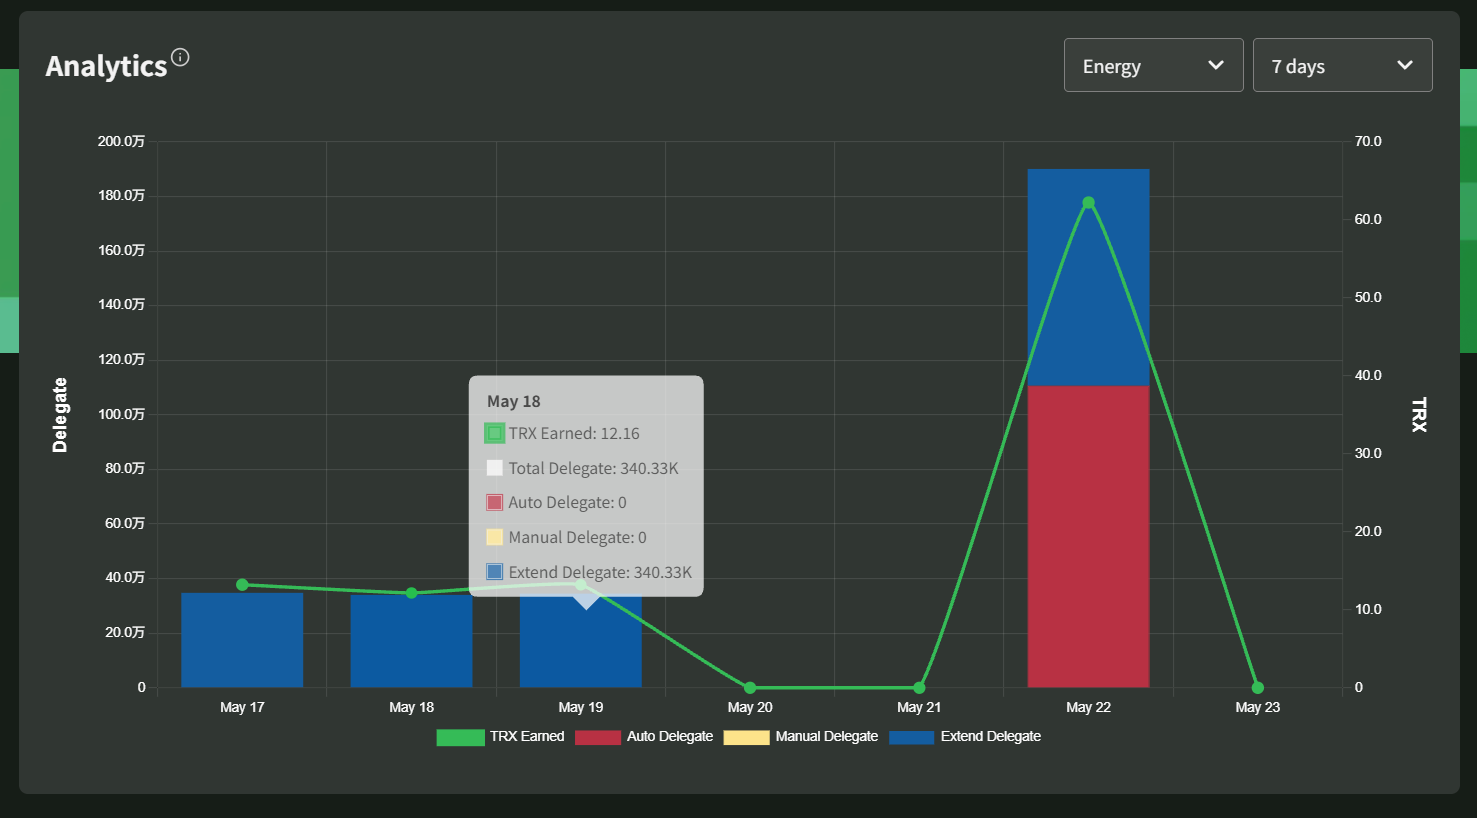Open the 7 days period dropdown
The width and height of the screenshot is (1477, 818).
click(x=1342, y=65)
